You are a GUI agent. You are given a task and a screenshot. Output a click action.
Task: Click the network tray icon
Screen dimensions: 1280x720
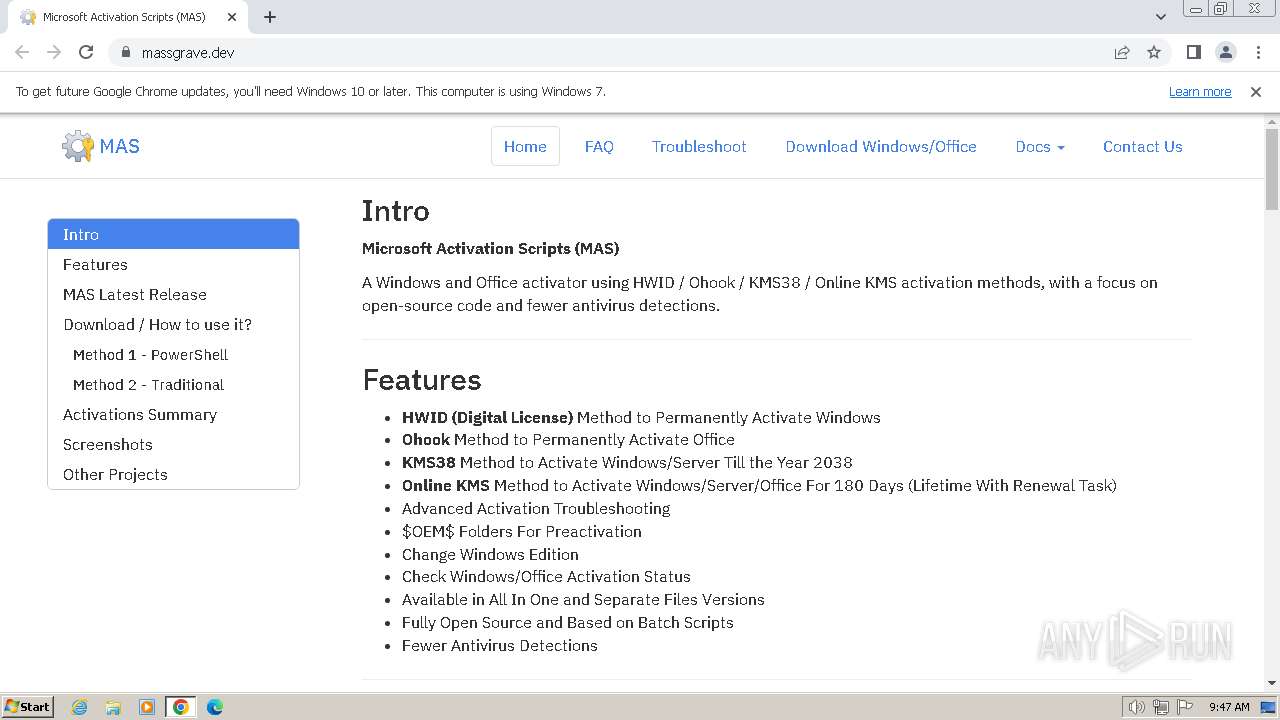[1161, 707]
